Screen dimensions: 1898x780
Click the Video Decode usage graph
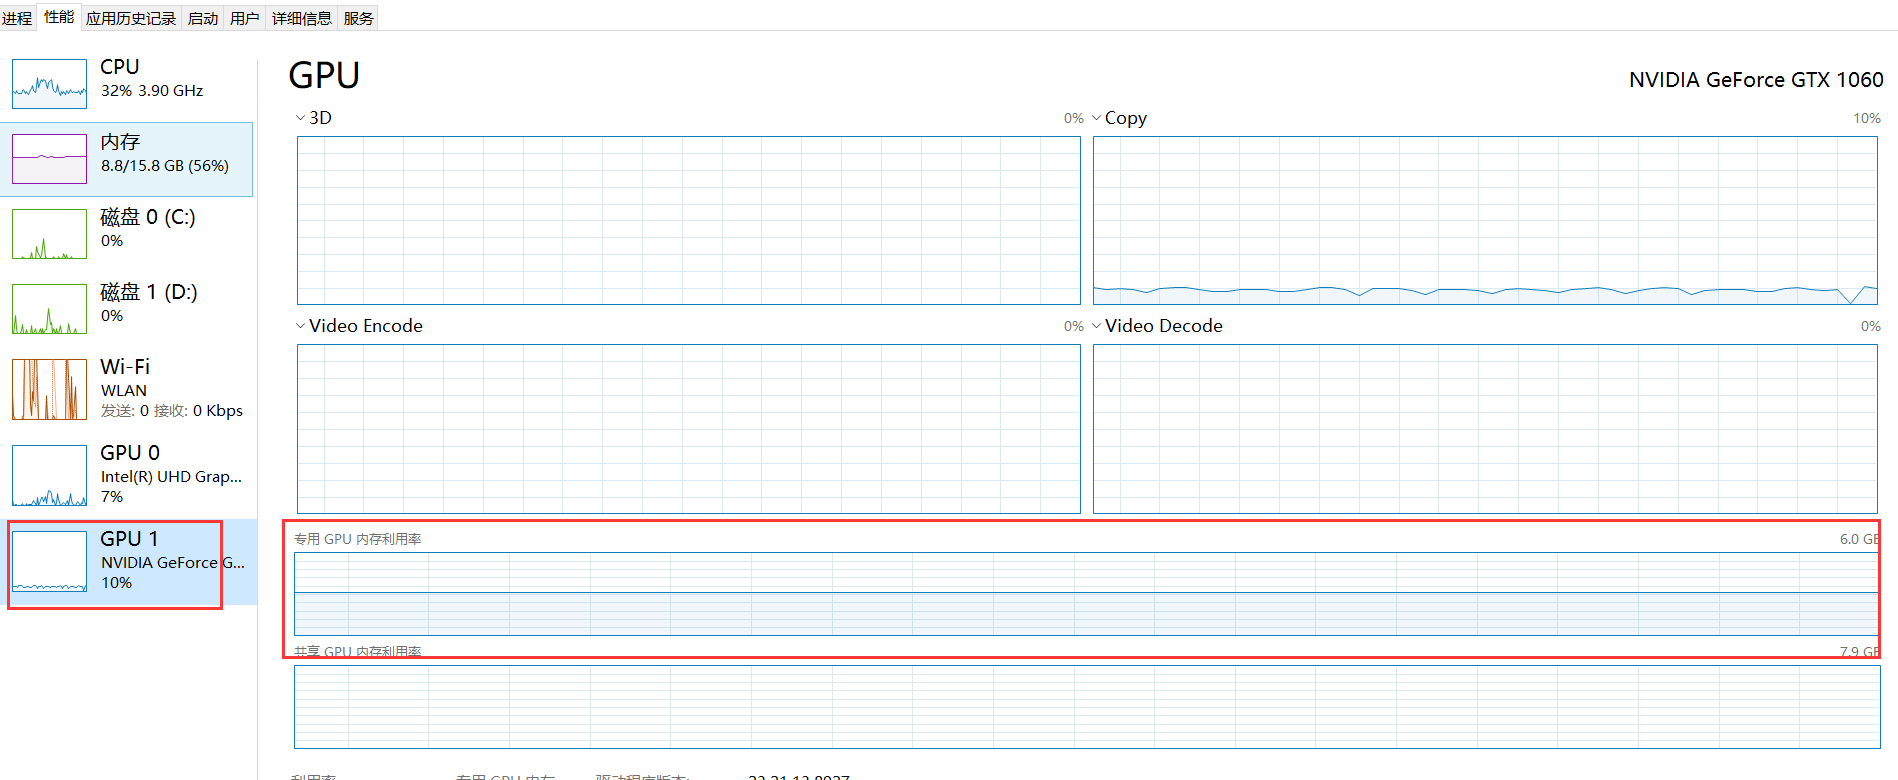(x=1485, y=429)
